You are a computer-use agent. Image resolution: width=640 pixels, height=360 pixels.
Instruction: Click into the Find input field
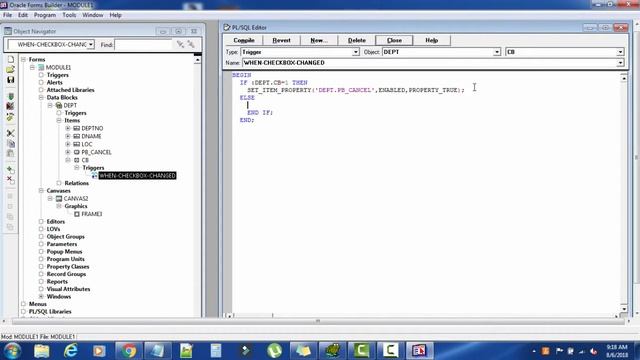[x=144, y=44]
